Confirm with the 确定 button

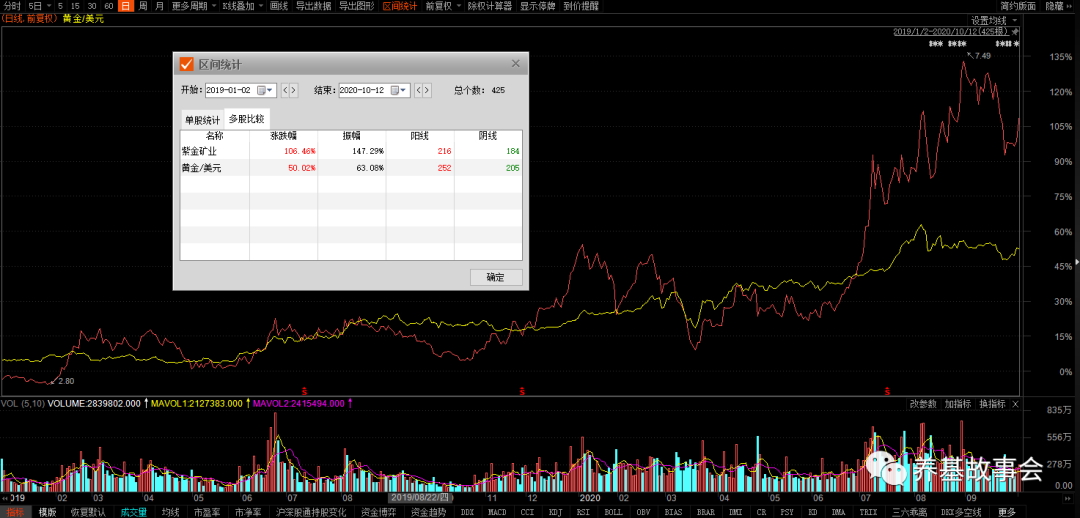click(495, 278)
